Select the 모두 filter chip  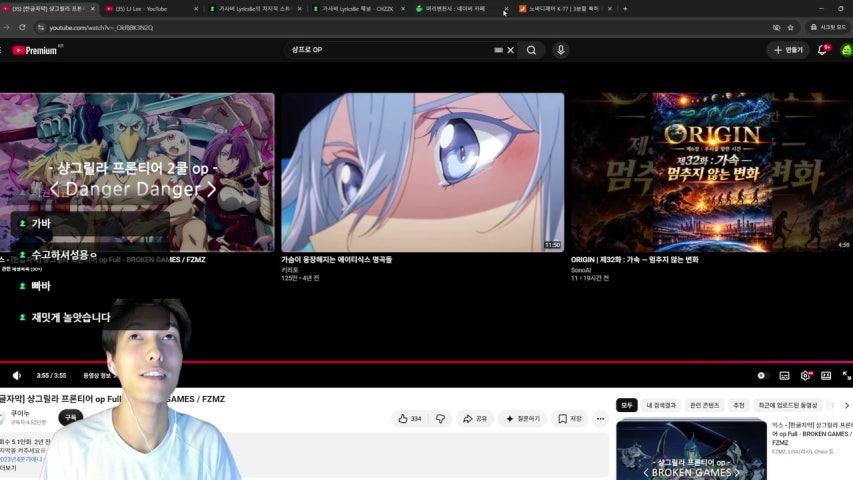point(627,405)
